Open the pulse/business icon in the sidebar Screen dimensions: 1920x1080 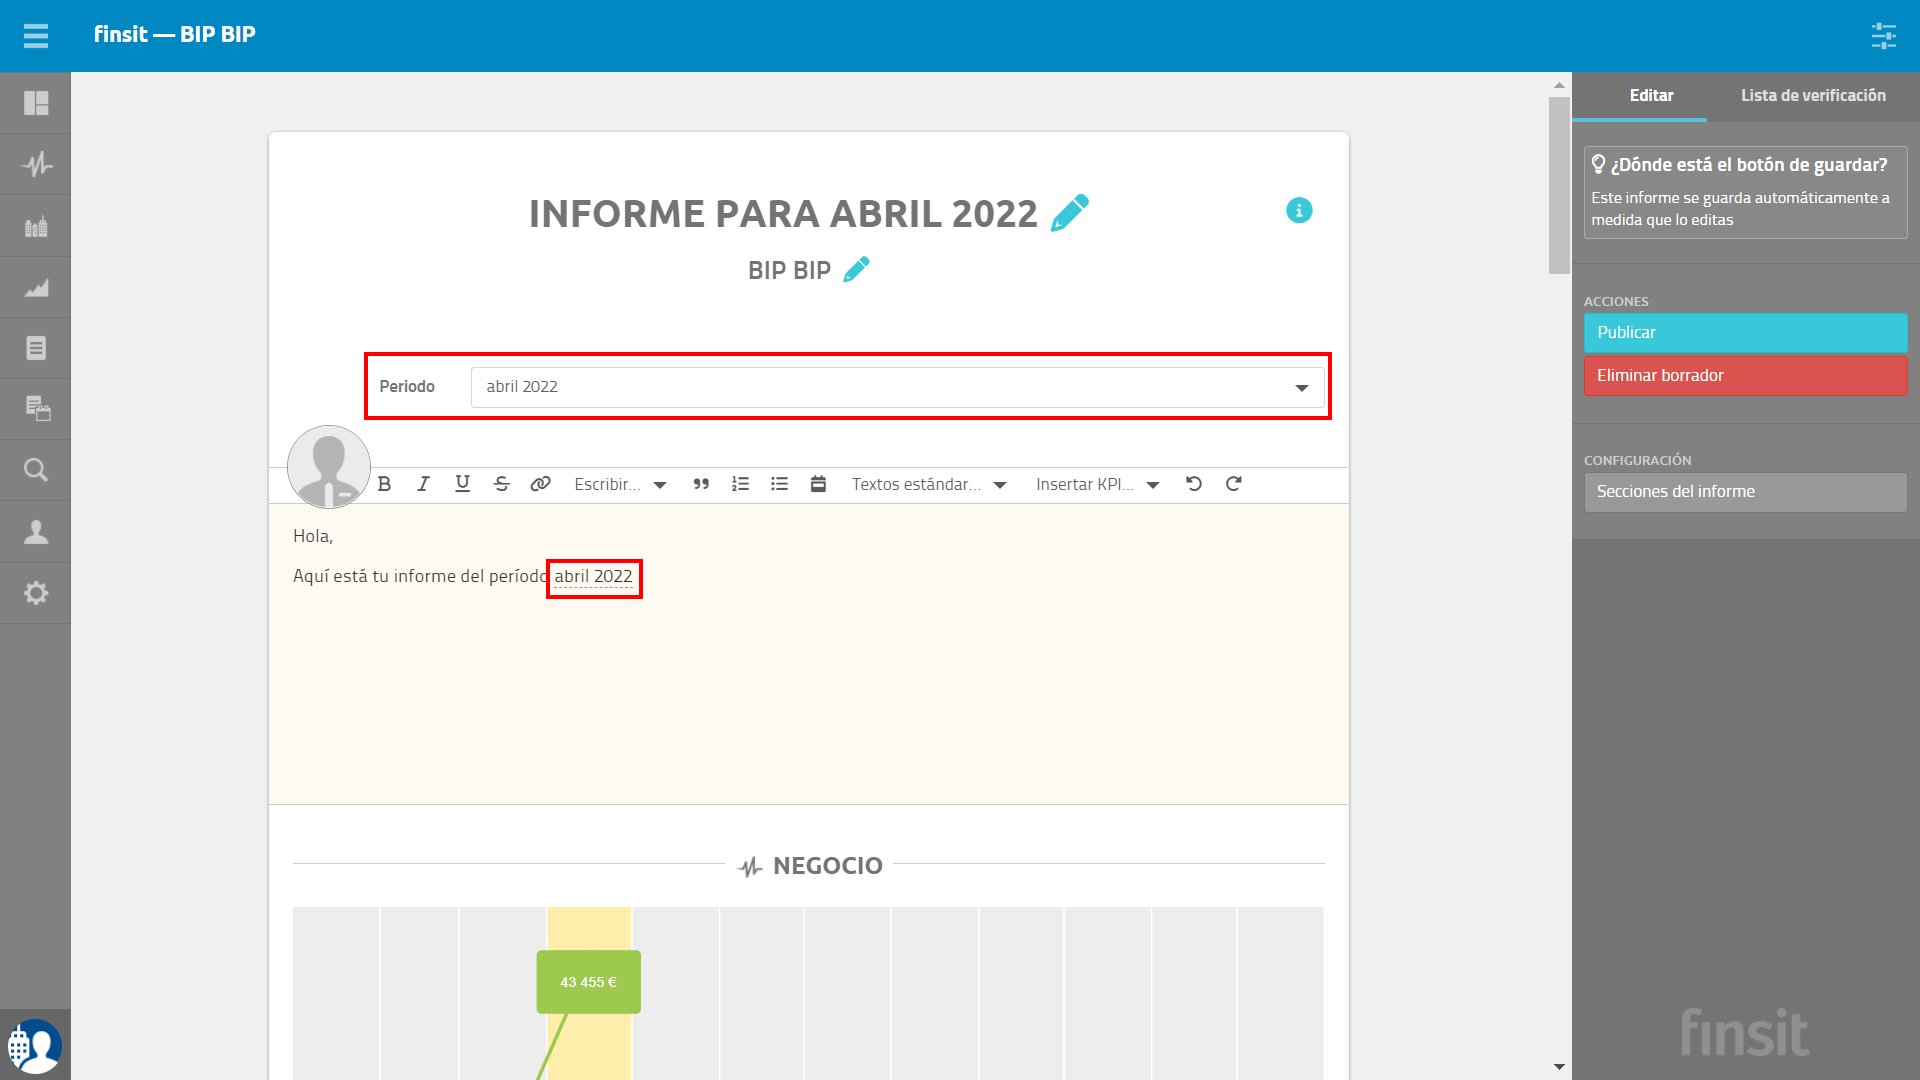coord(36,164)
